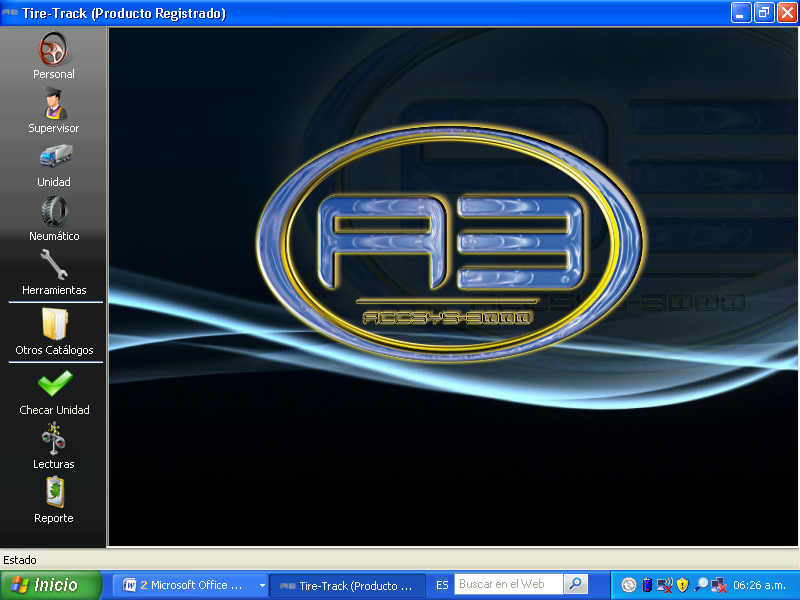Click the web search magnifier button
The height and width of the screenshot is (600, 800).
click(x=575, y=585)
